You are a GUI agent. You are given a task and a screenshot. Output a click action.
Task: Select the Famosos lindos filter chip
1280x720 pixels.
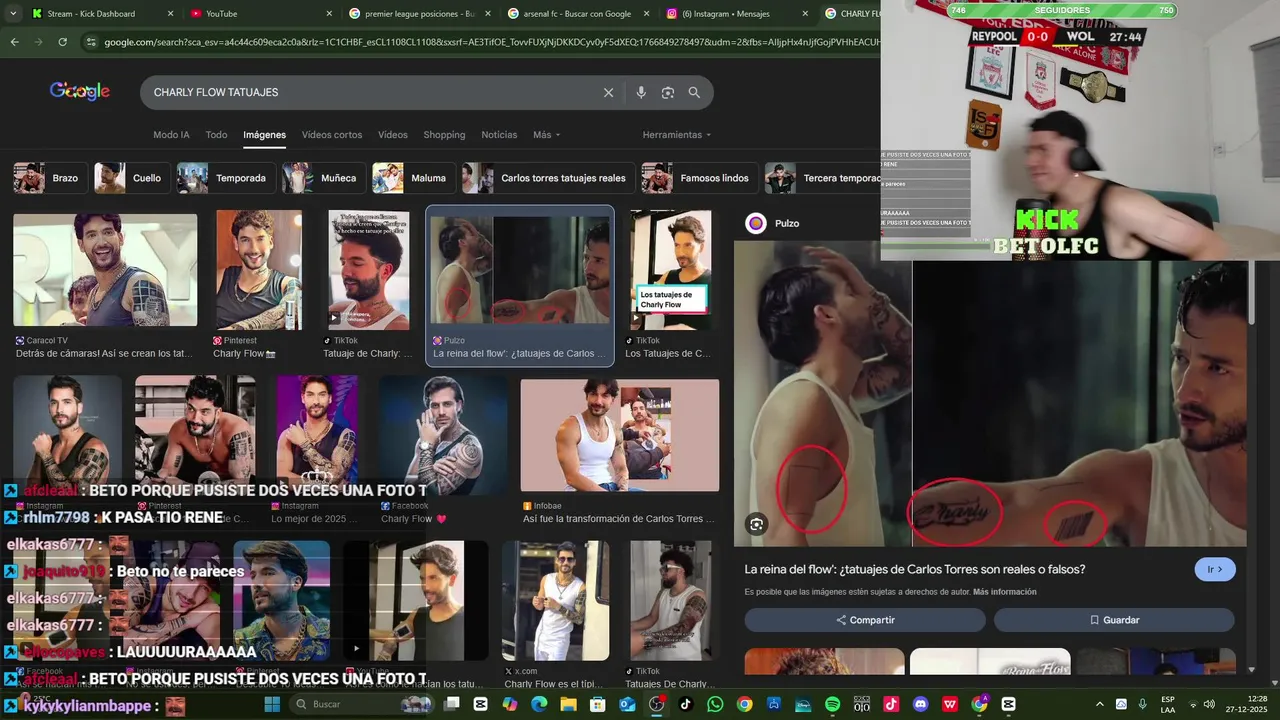[699, 178]
